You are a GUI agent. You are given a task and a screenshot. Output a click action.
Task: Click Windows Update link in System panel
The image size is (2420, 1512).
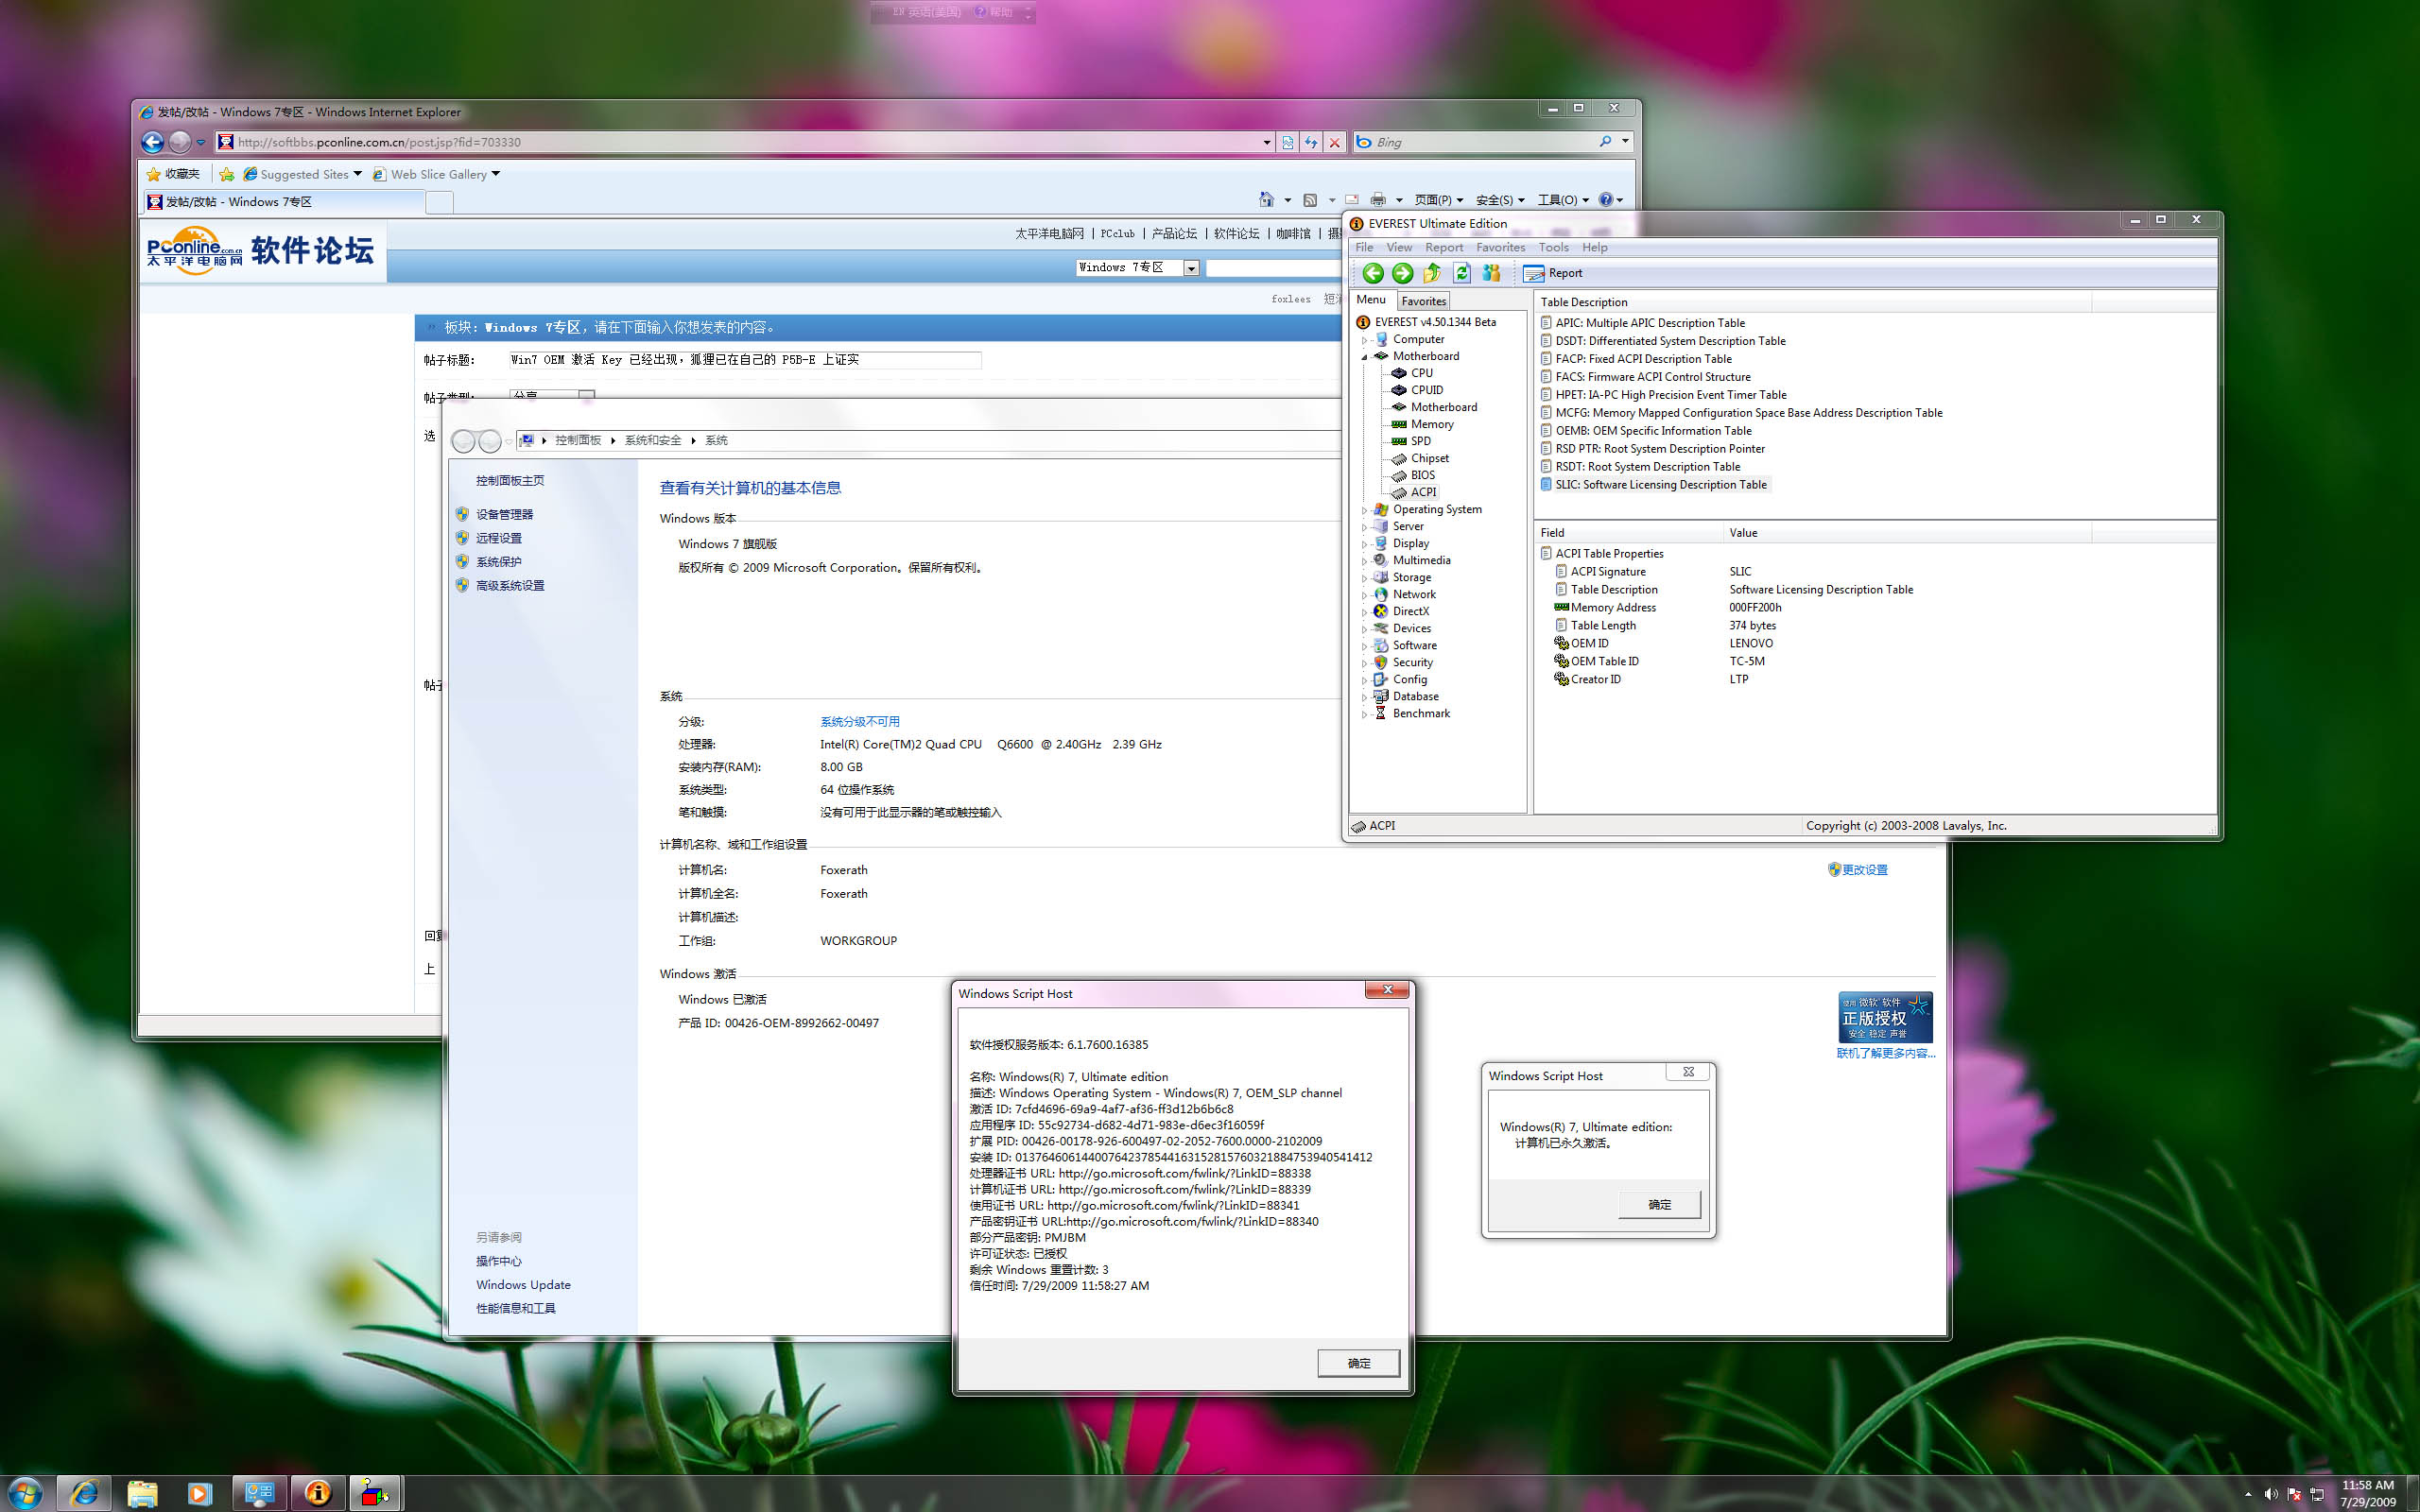click(x=523, y=1285)
